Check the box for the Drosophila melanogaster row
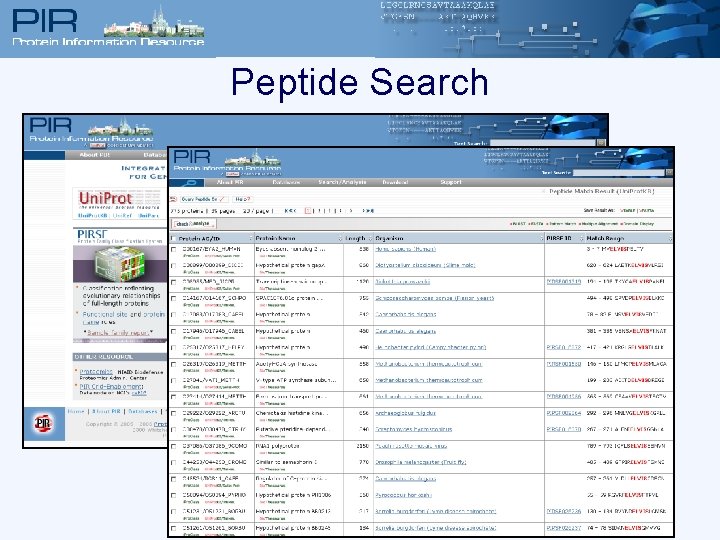This screenshot has height=540, width=720. click(x=174, y=463)
